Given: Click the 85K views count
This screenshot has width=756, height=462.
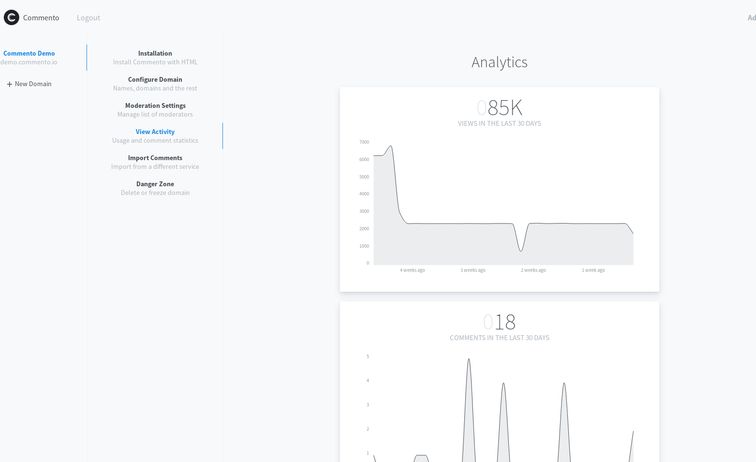Looking at the screenshot, I should pyautogui.click(x=499, y=107).
